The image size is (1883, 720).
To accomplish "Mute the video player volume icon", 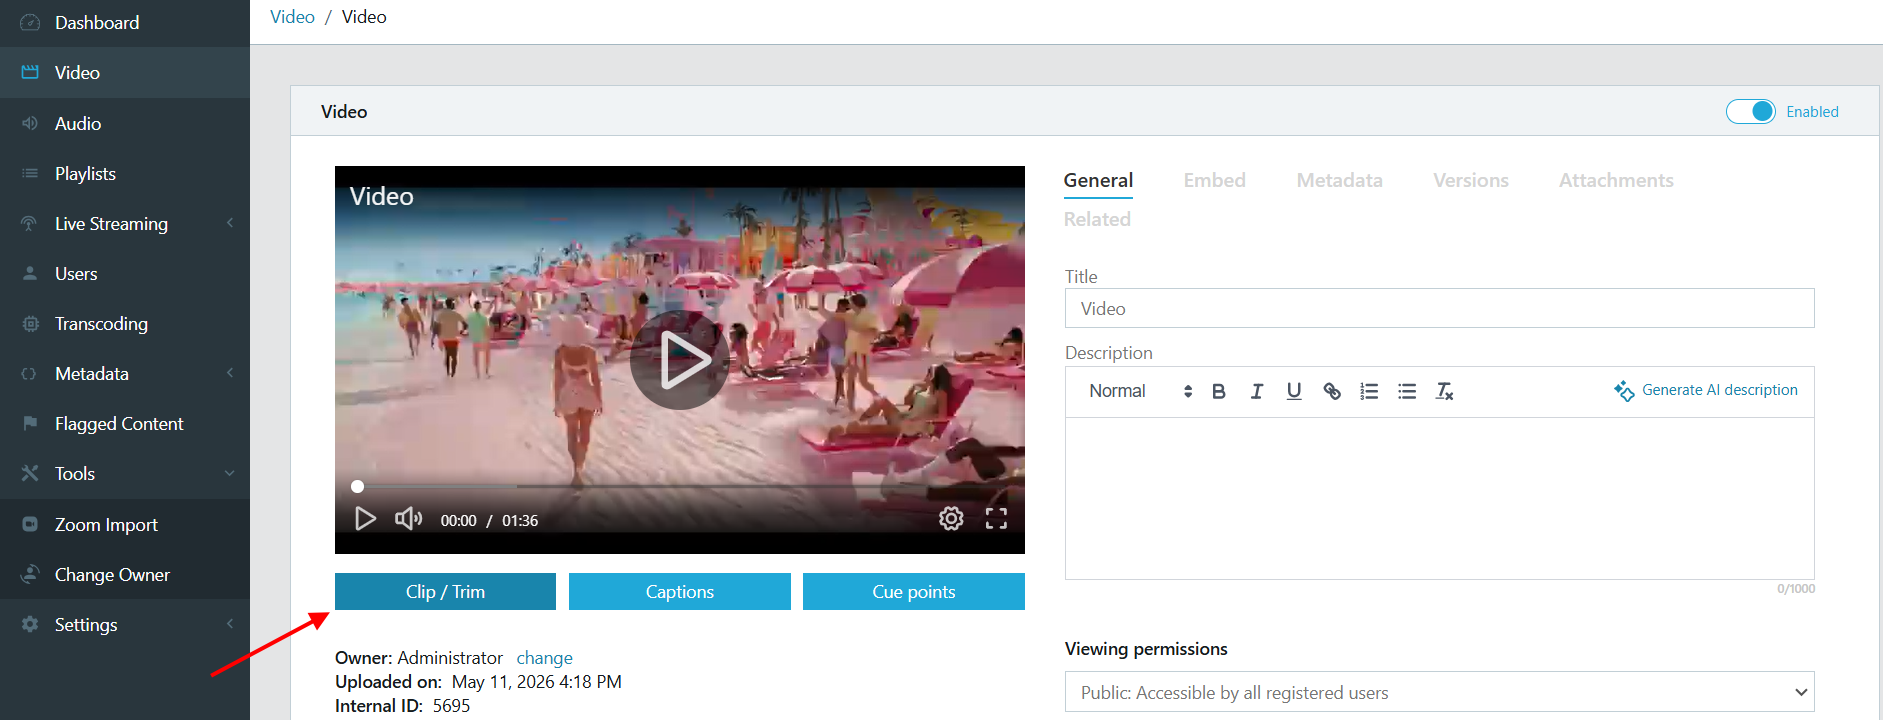I will [408, 519].
